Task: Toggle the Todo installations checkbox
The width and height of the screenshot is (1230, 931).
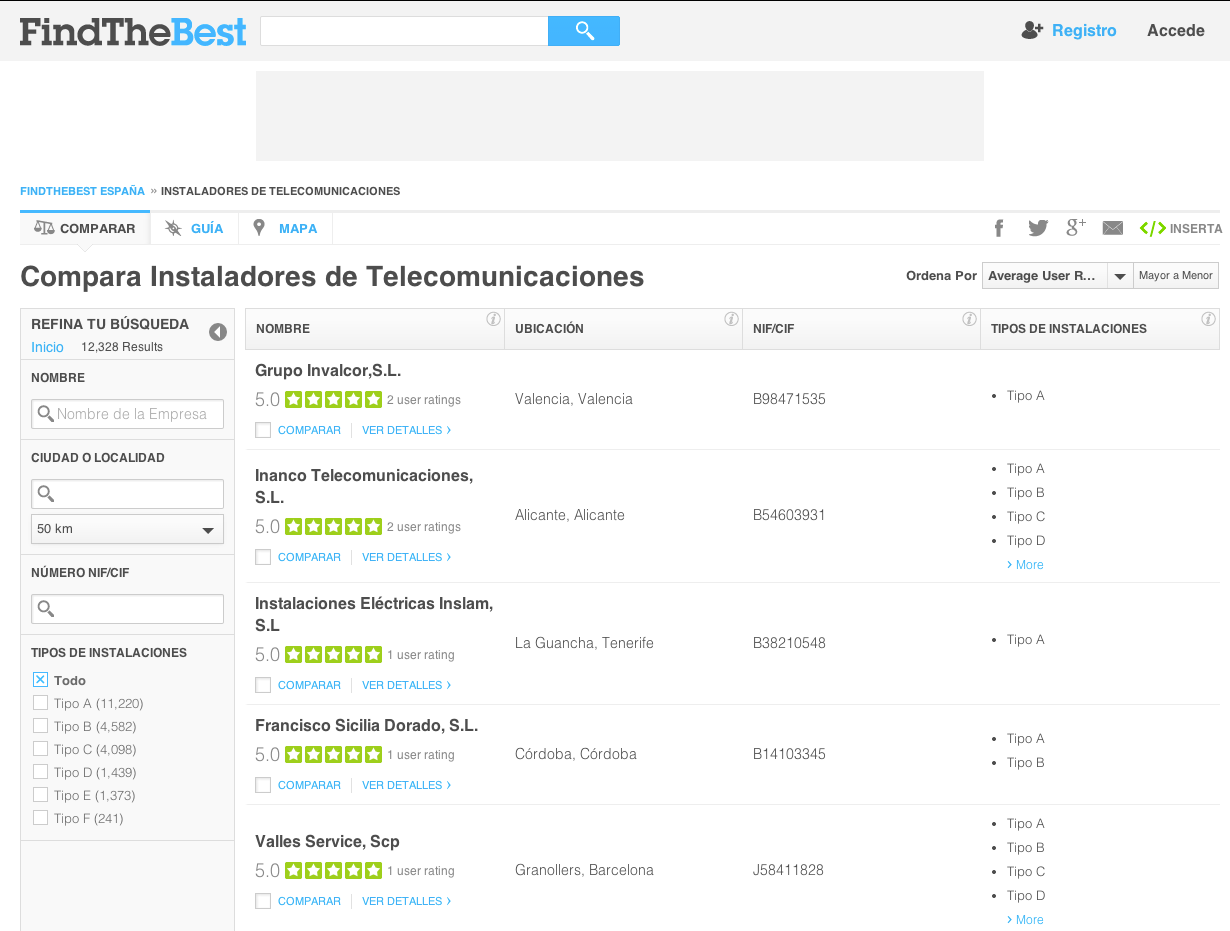Action: (x=40, y=680)
